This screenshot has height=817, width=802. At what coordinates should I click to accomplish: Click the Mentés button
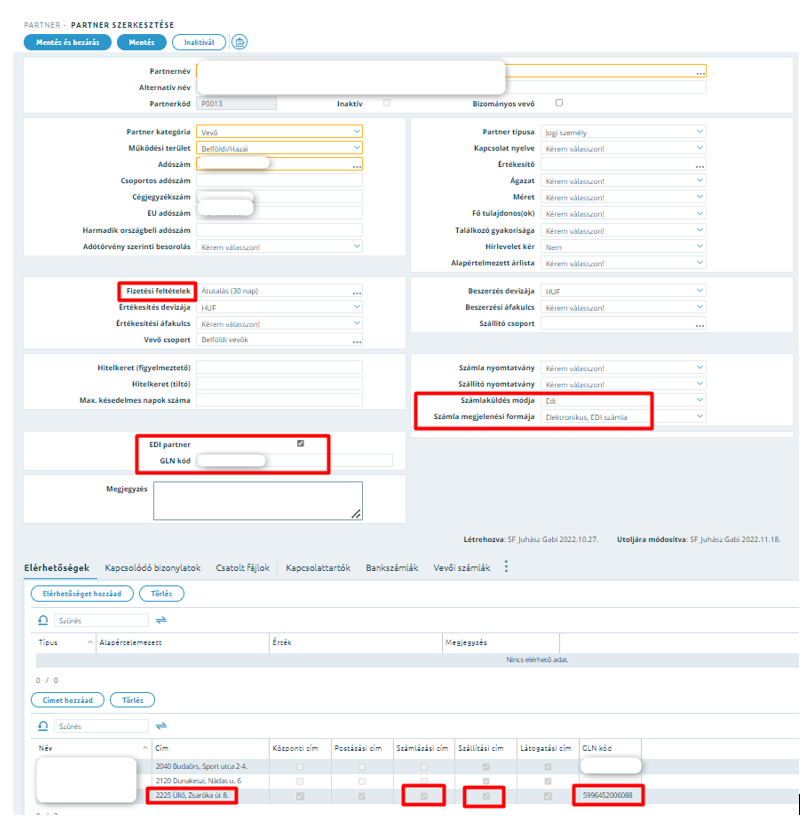click(142, 42)
